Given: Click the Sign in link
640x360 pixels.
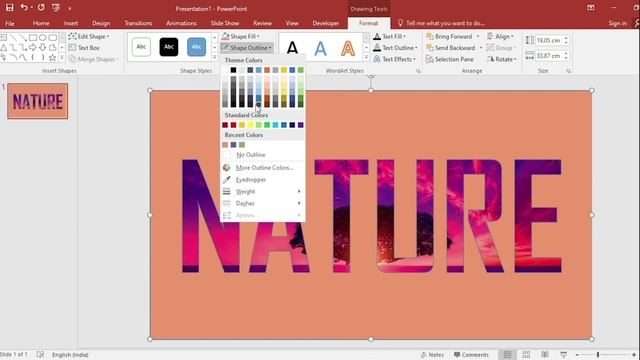Looking at the screenshot, I should pos(618,23).
